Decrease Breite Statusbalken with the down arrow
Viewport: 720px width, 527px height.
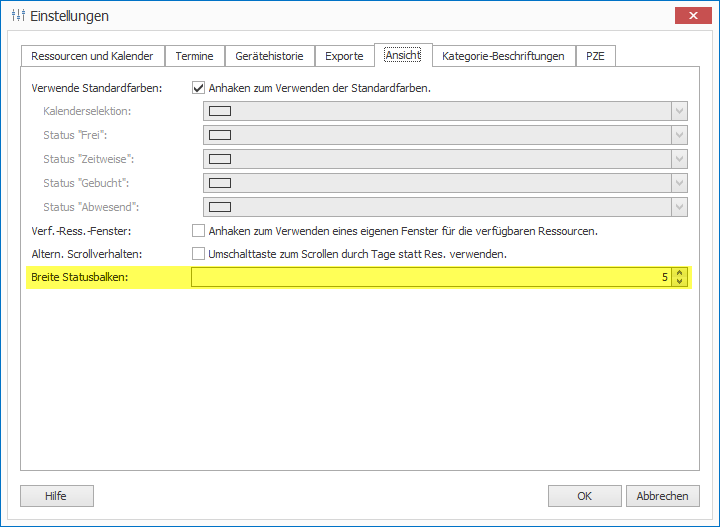(680, 282)
